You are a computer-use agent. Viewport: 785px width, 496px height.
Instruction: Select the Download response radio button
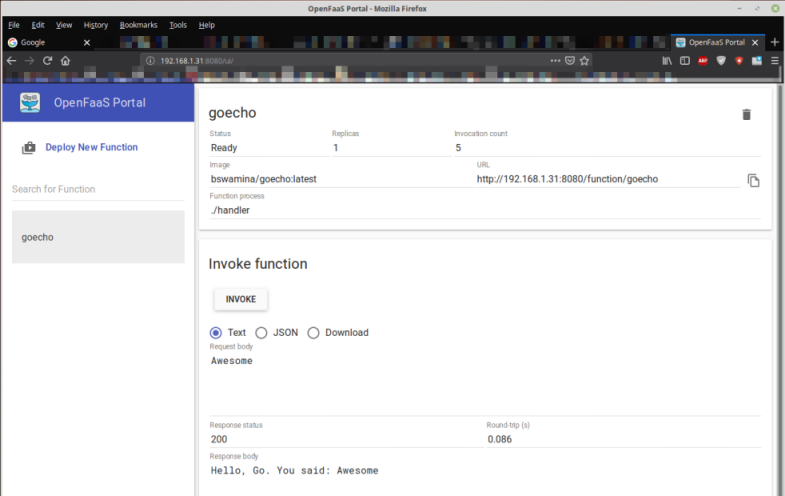(x=313, y=333)
